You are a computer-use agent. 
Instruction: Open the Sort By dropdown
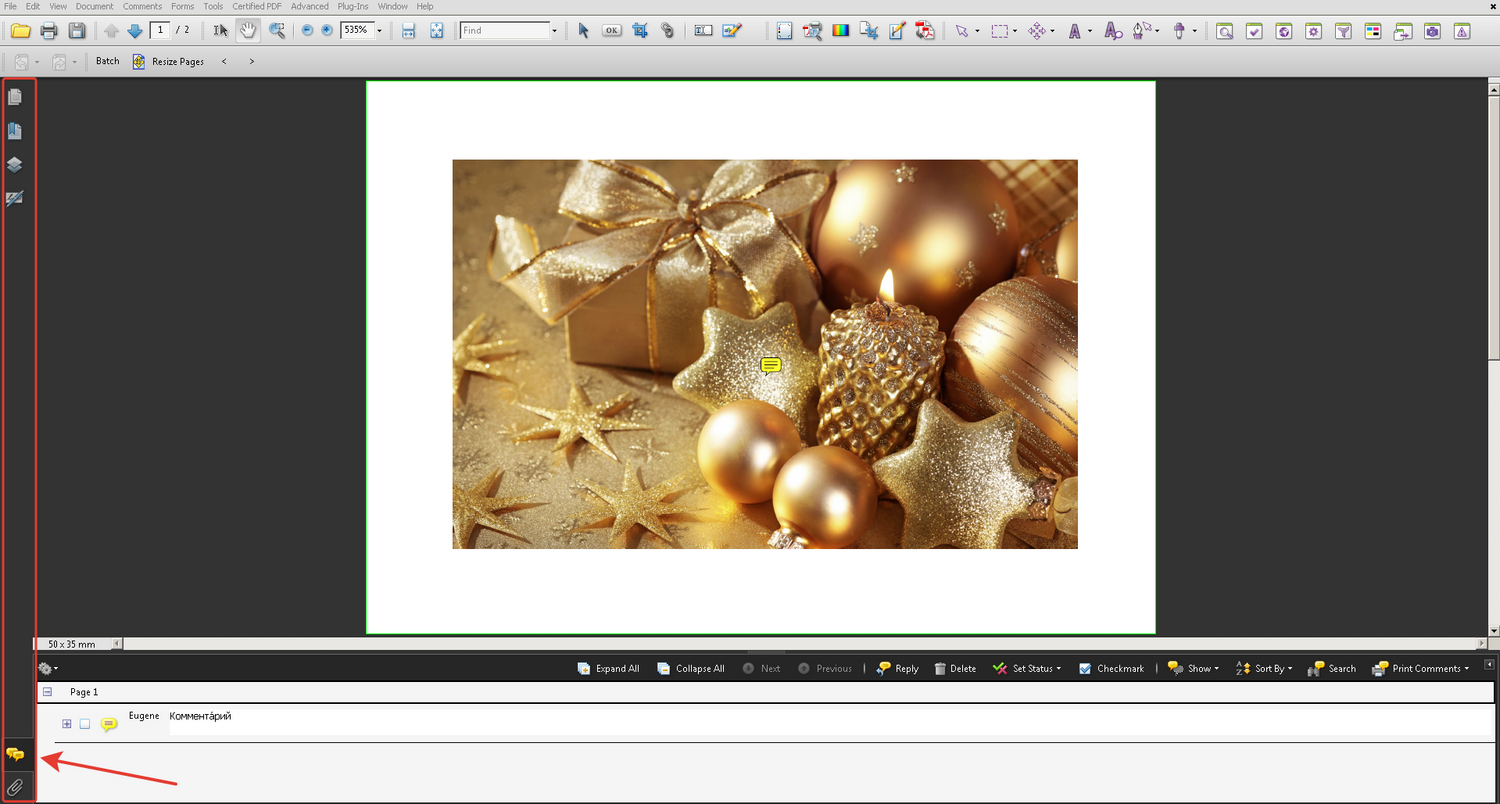(1264, 668)
